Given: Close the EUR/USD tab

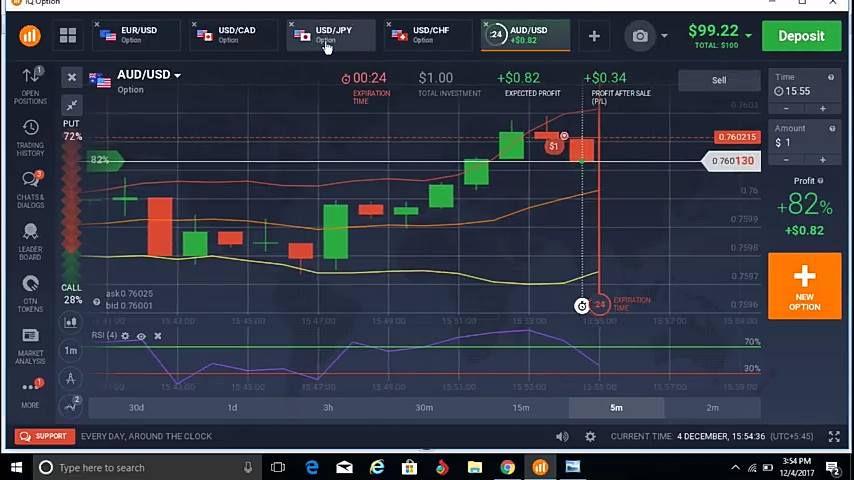Looking at the screenshot, I should tap(97, 25).
